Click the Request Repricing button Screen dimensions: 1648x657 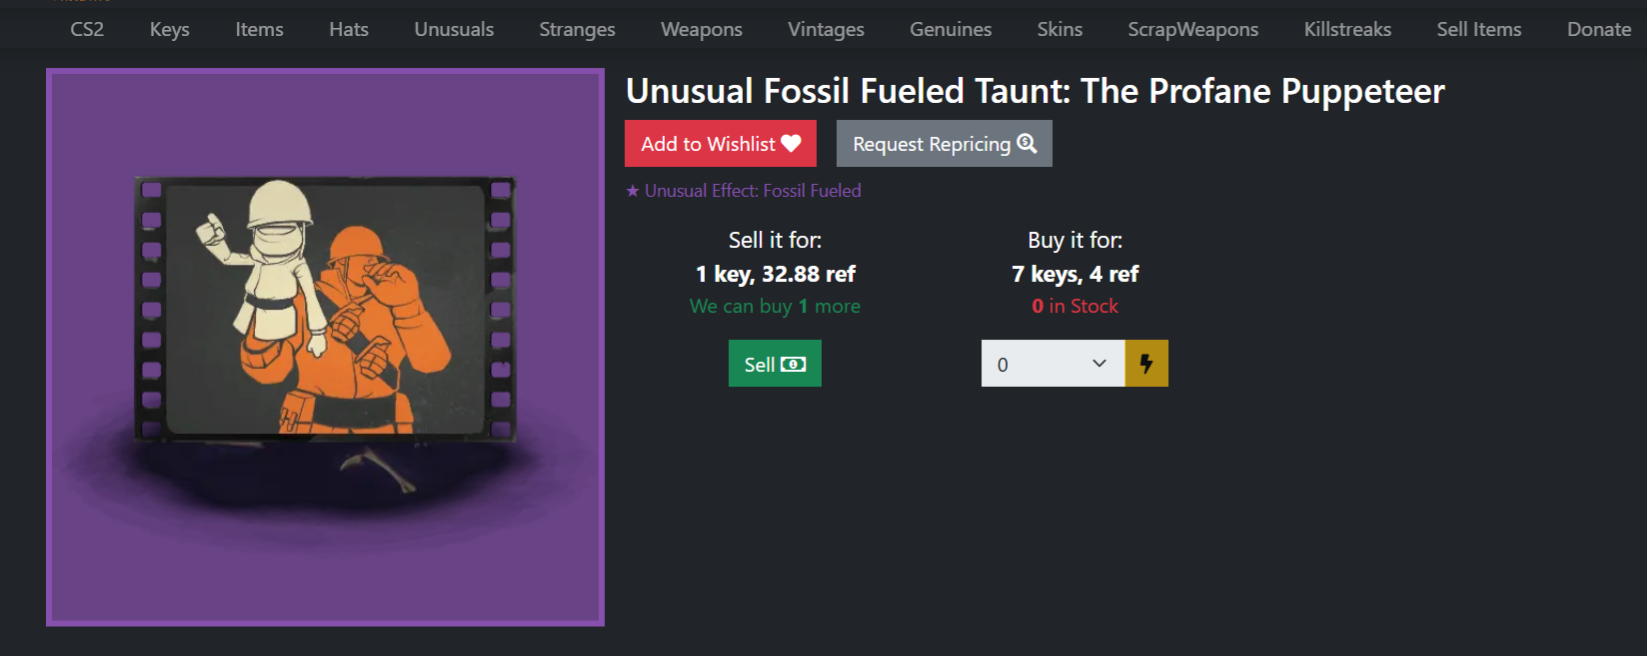(x=943, y=144)
